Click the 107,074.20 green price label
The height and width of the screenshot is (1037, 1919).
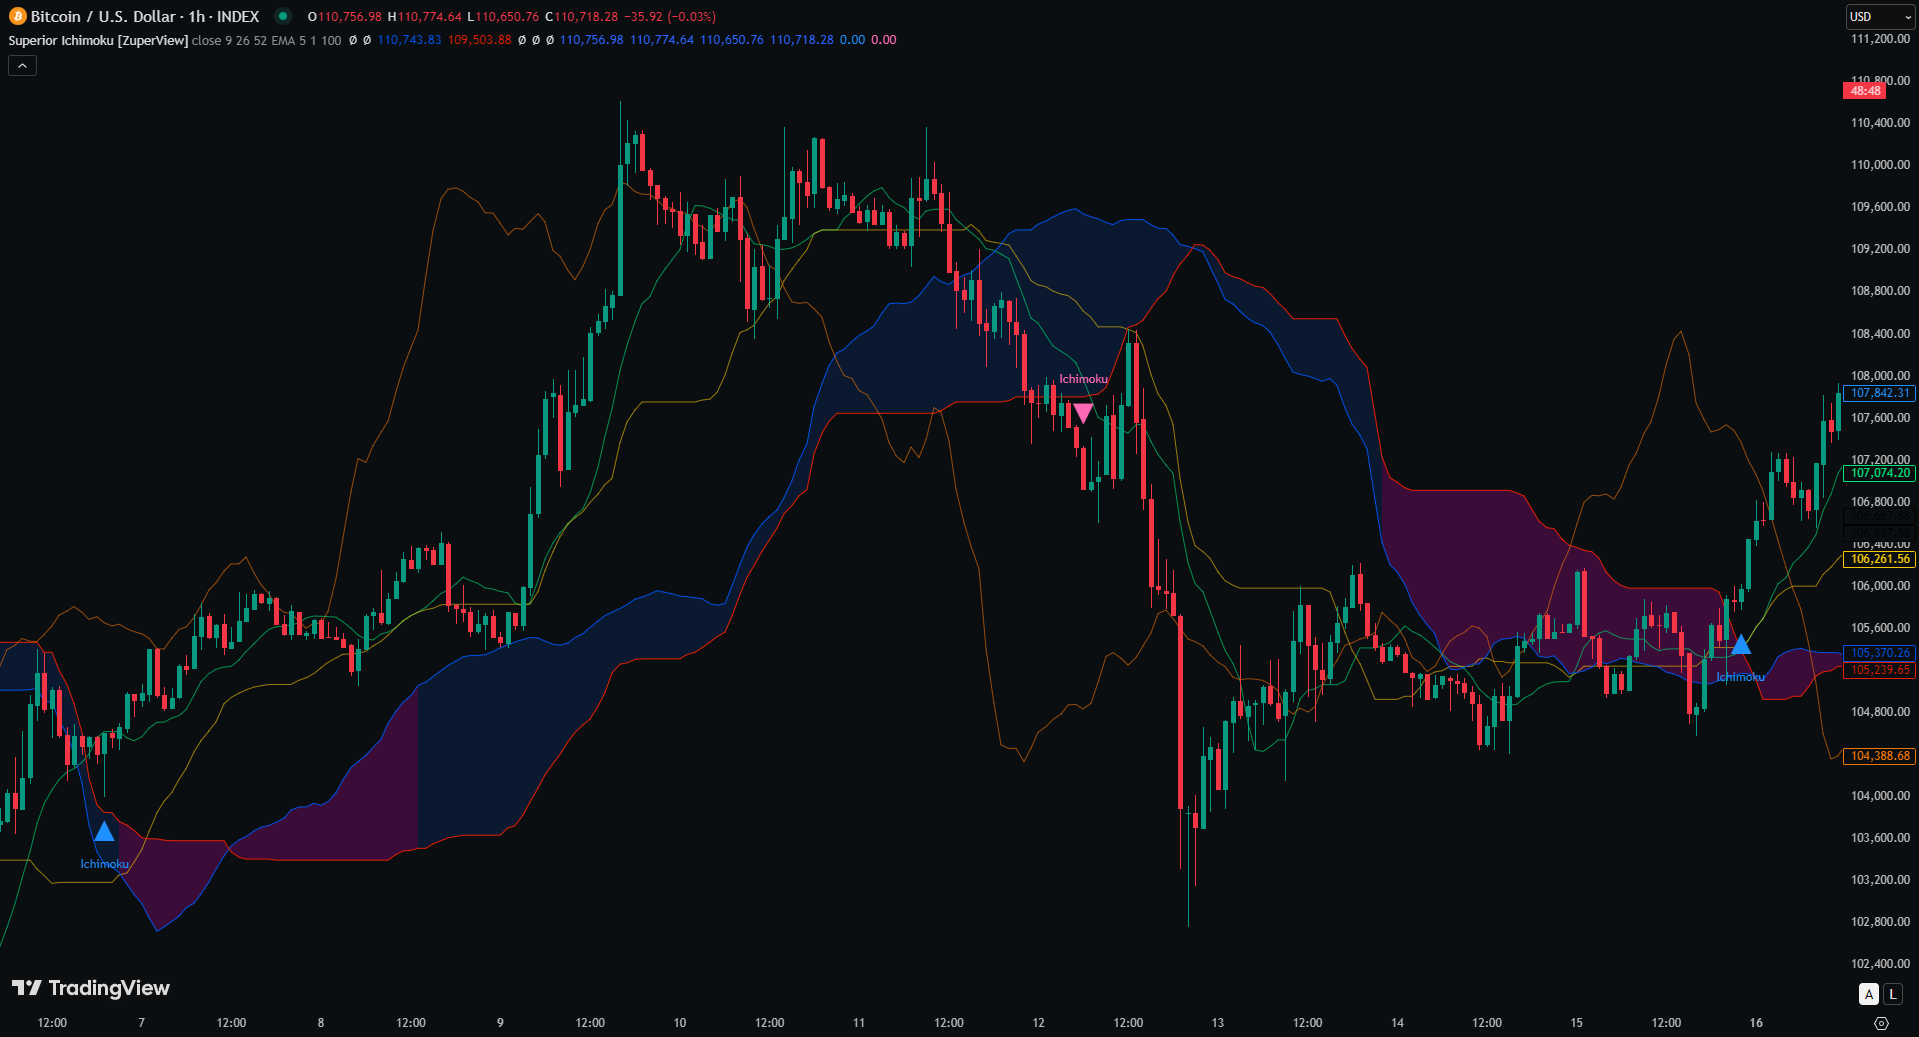(1879, 473)
